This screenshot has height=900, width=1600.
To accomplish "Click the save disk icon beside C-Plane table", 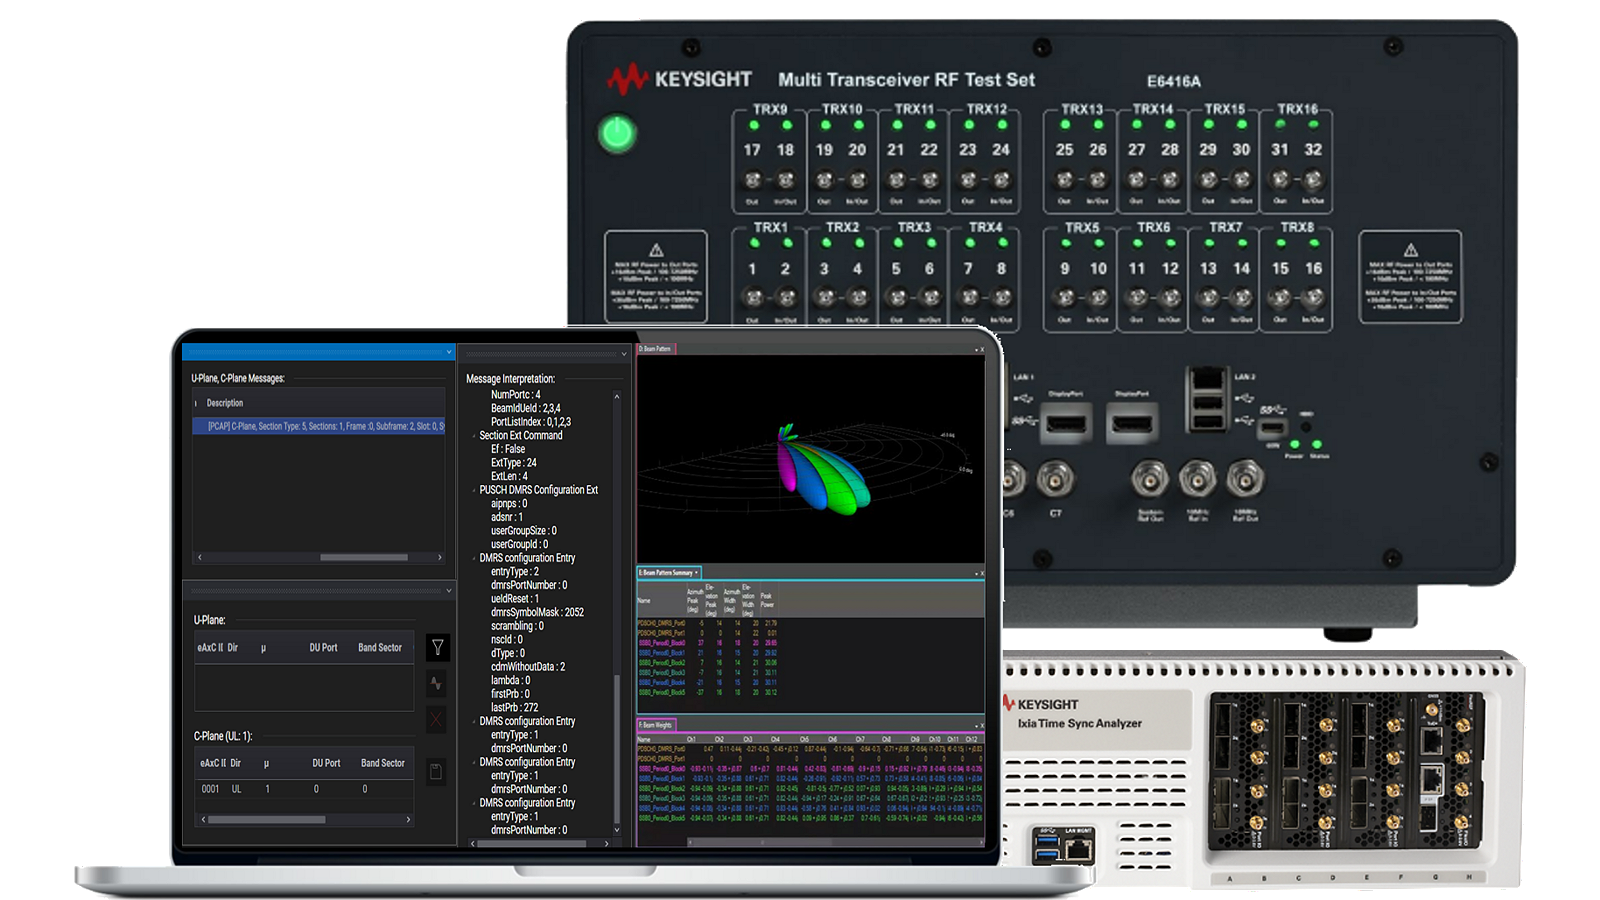I will pyautogui.click(x=436, y=771).
